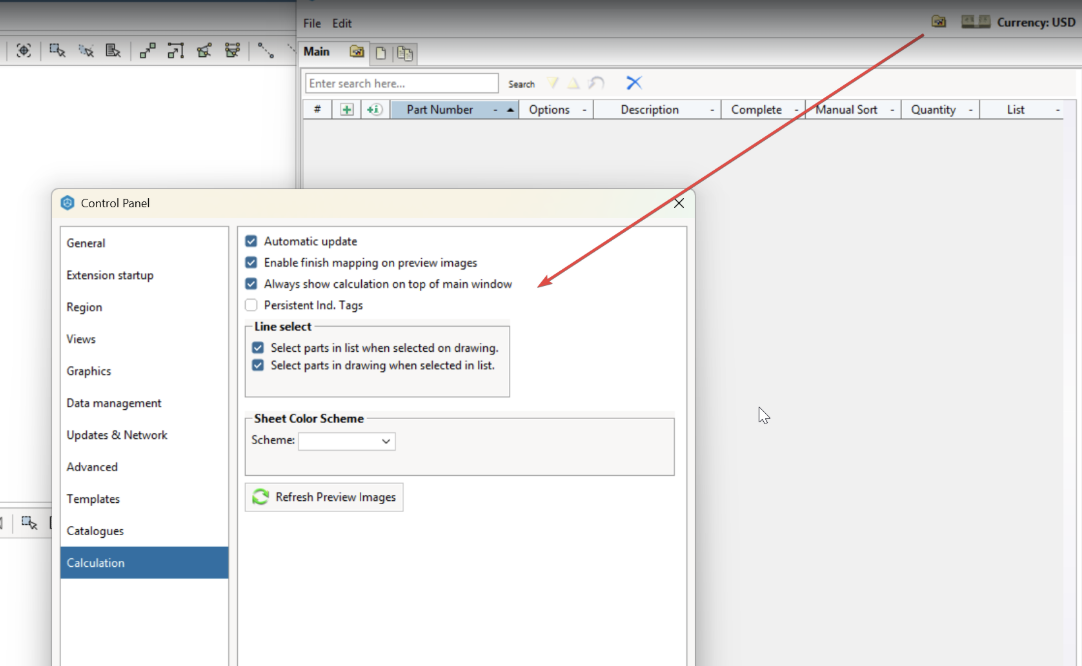The height and width of the screenshot is (666, 1082).
Task: Select Graphics category
Action: (144, 371)
